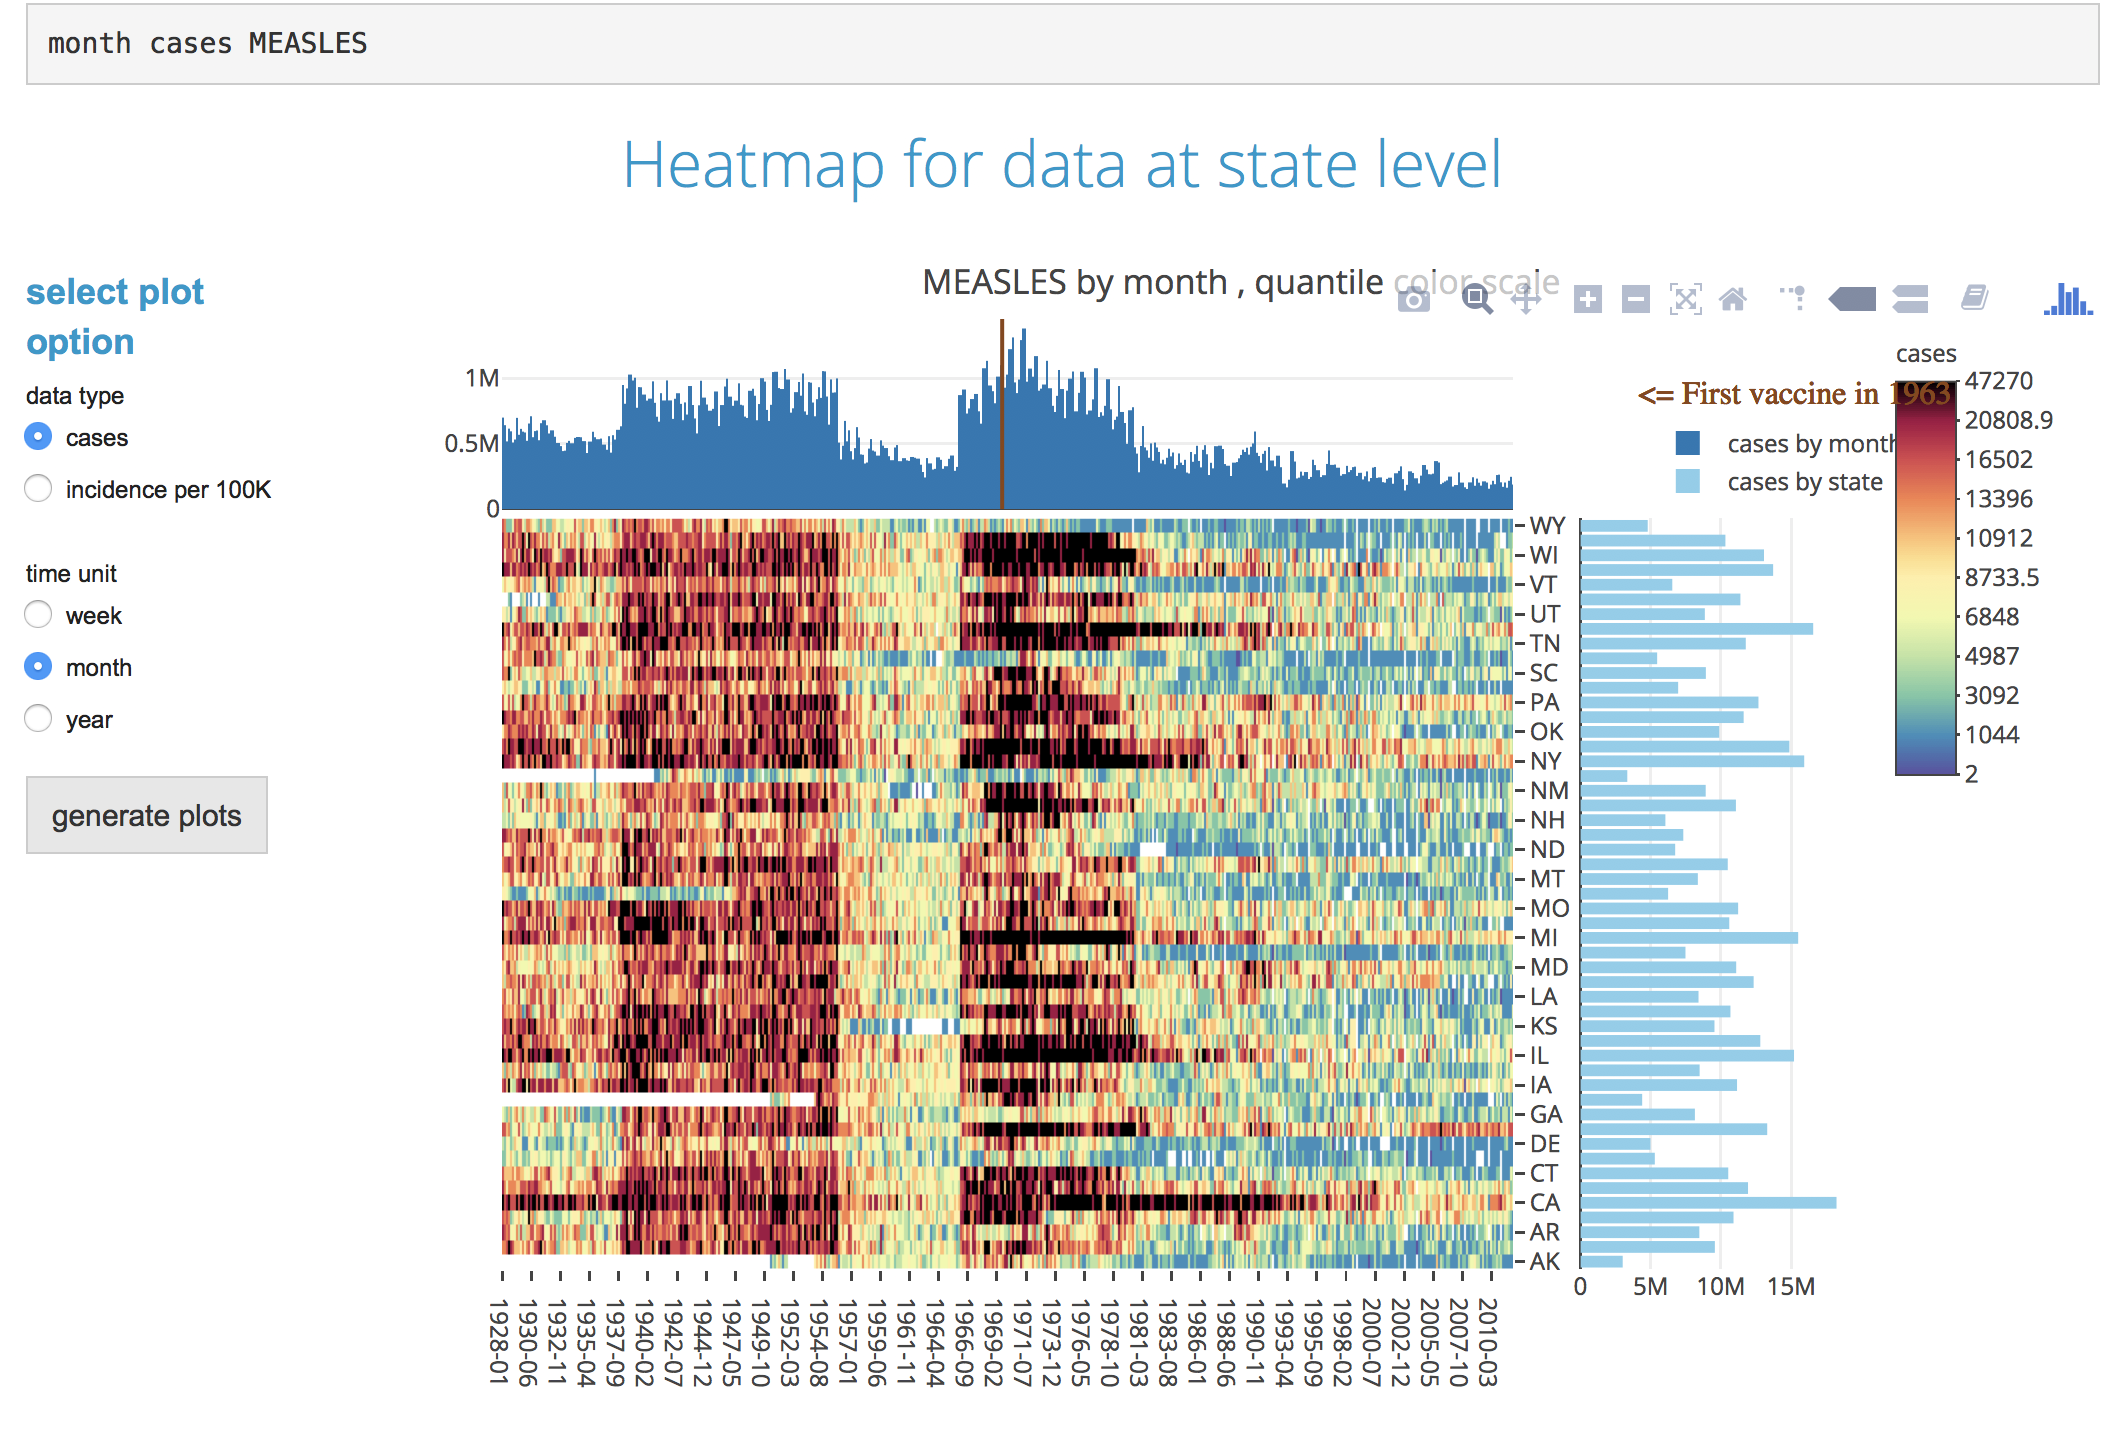2110x1436 pixels.
Task: Enable show closest data on hover
Action: click(x=1852, y=299)
